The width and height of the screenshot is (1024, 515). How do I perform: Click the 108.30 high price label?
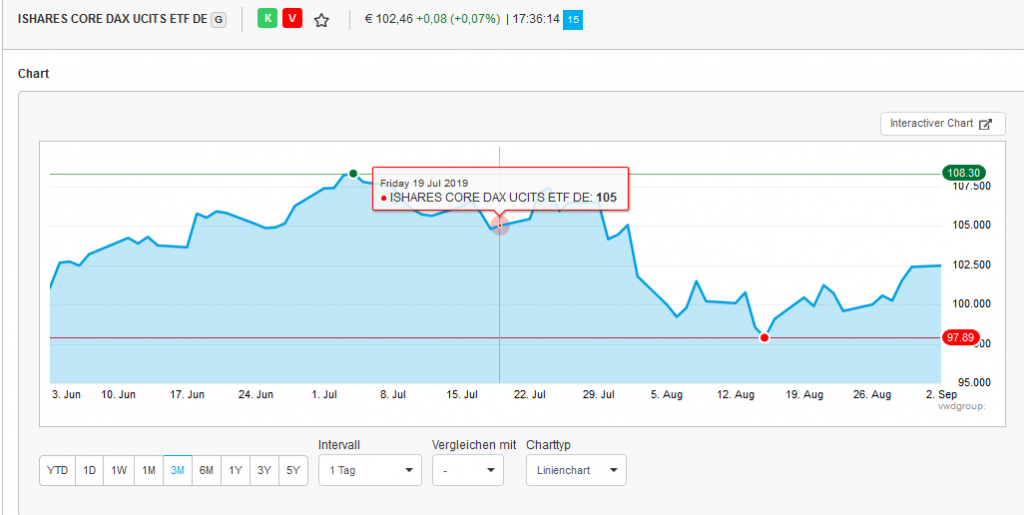pos(960,173)
